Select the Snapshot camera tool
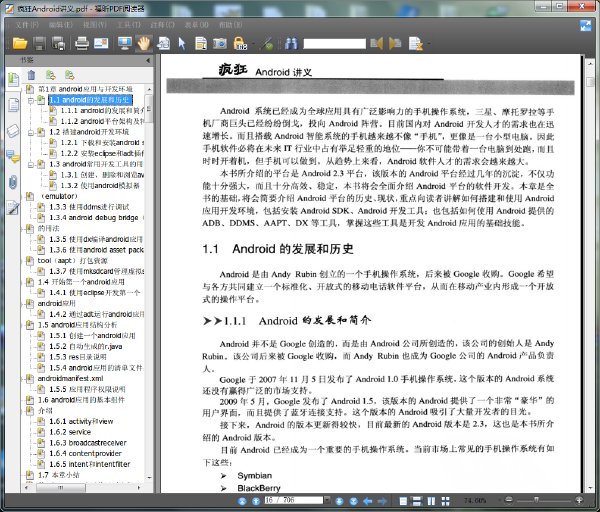Viewport: 600px width, 512px height. [x=220, y=43]
